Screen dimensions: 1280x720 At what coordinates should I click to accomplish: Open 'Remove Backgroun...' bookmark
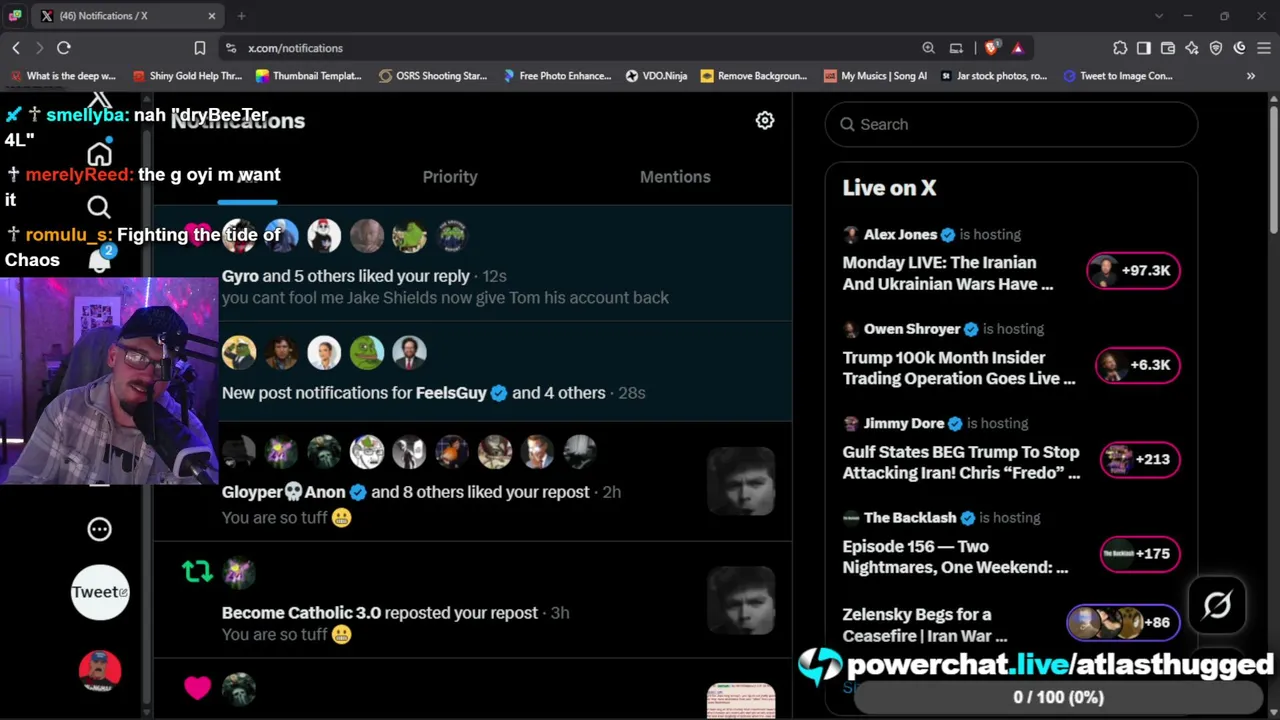[753, 76]
